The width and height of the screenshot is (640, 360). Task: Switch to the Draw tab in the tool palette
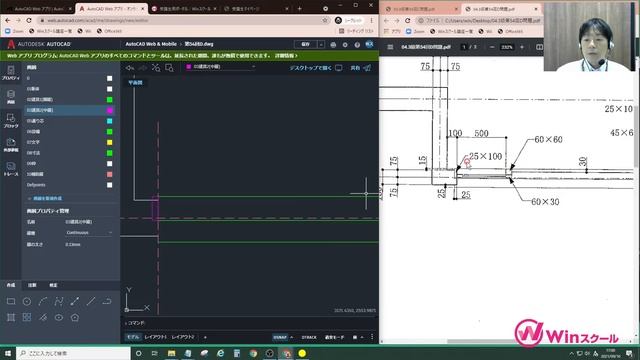point(11,285)
